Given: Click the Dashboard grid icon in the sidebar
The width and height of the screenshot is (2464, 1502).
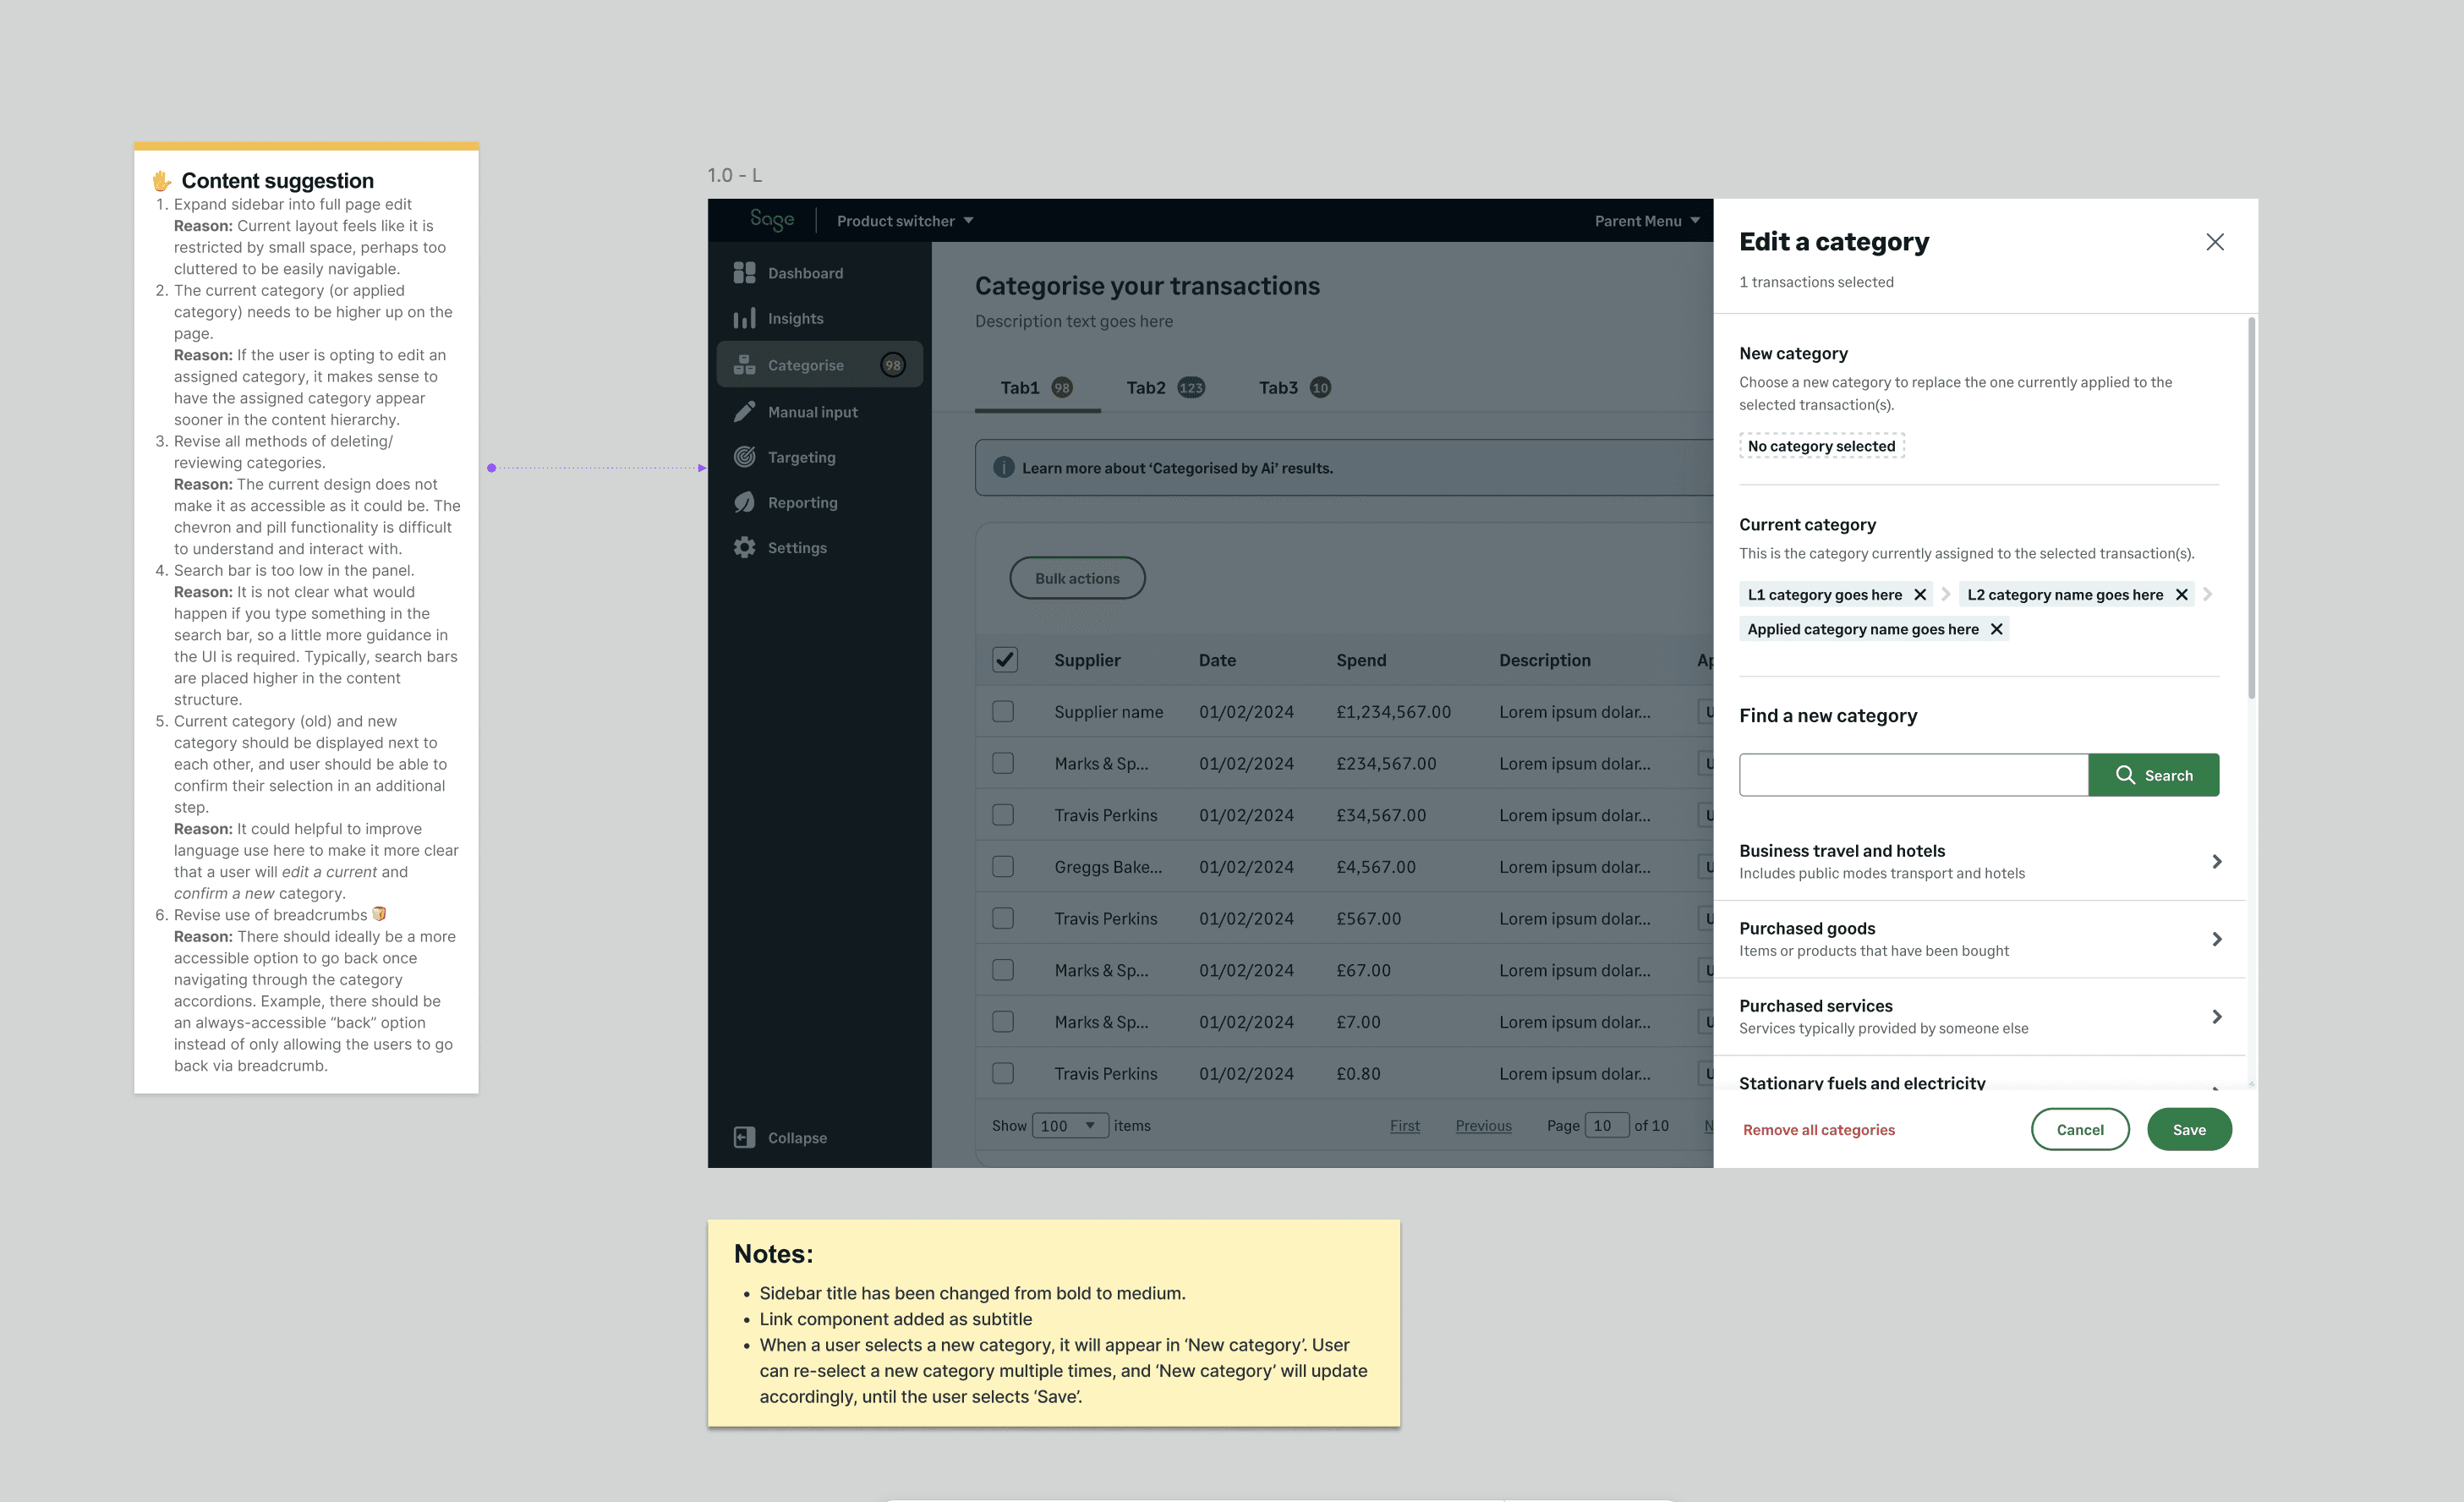Looking at the screenshot, I should tap(744, 273).
